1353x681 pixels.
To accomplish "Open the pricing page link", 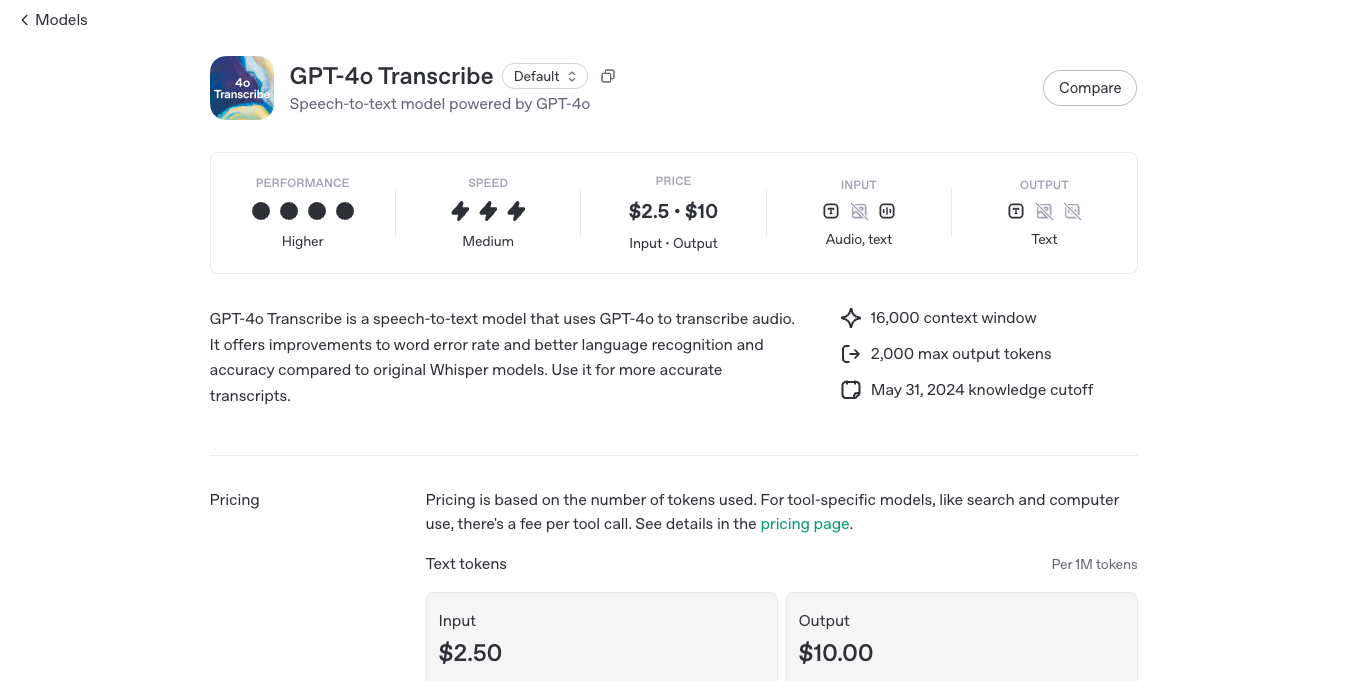I will [805, 524].
